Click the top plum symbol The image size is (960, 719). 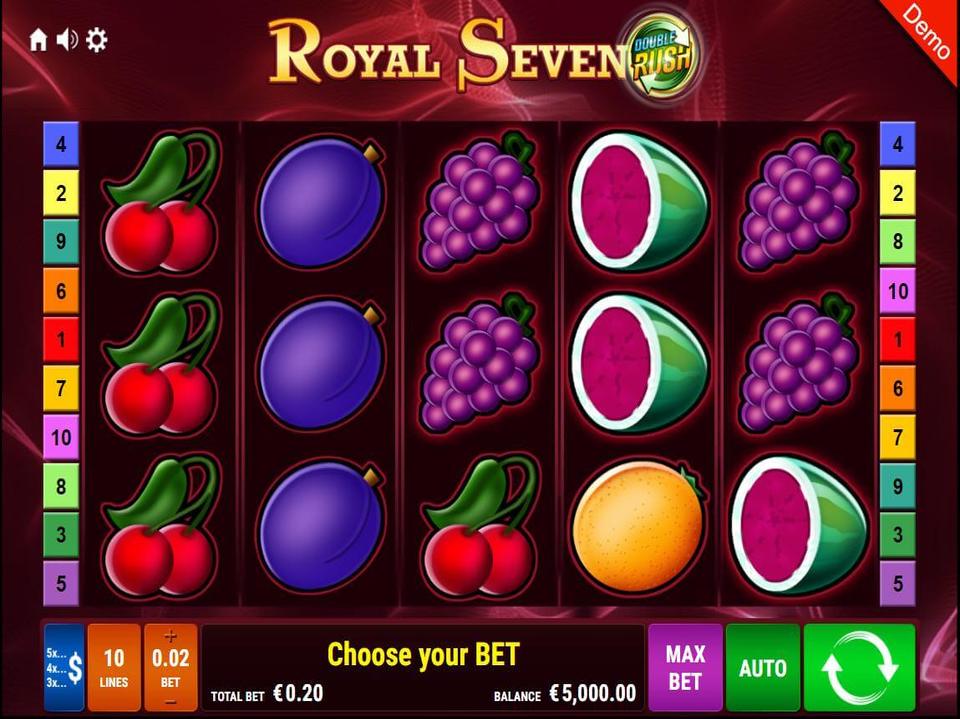tap(321, 203)
